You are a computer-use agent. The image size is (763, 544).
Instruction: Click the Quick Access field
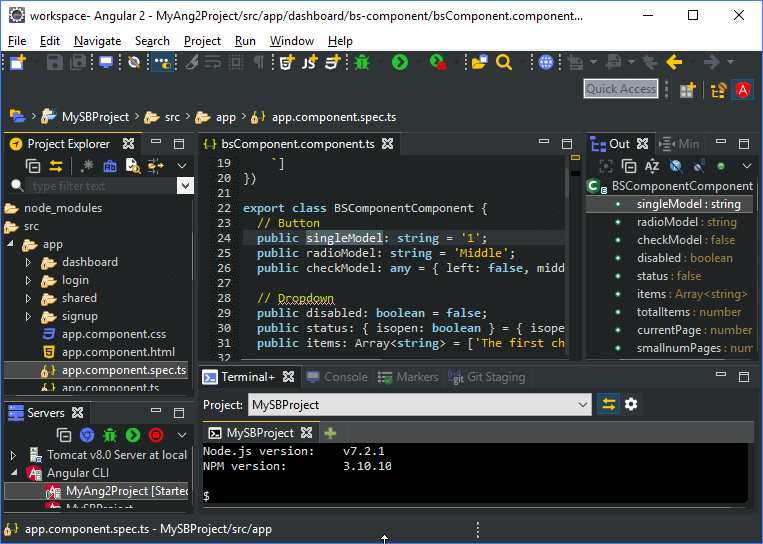click(621, 89)
